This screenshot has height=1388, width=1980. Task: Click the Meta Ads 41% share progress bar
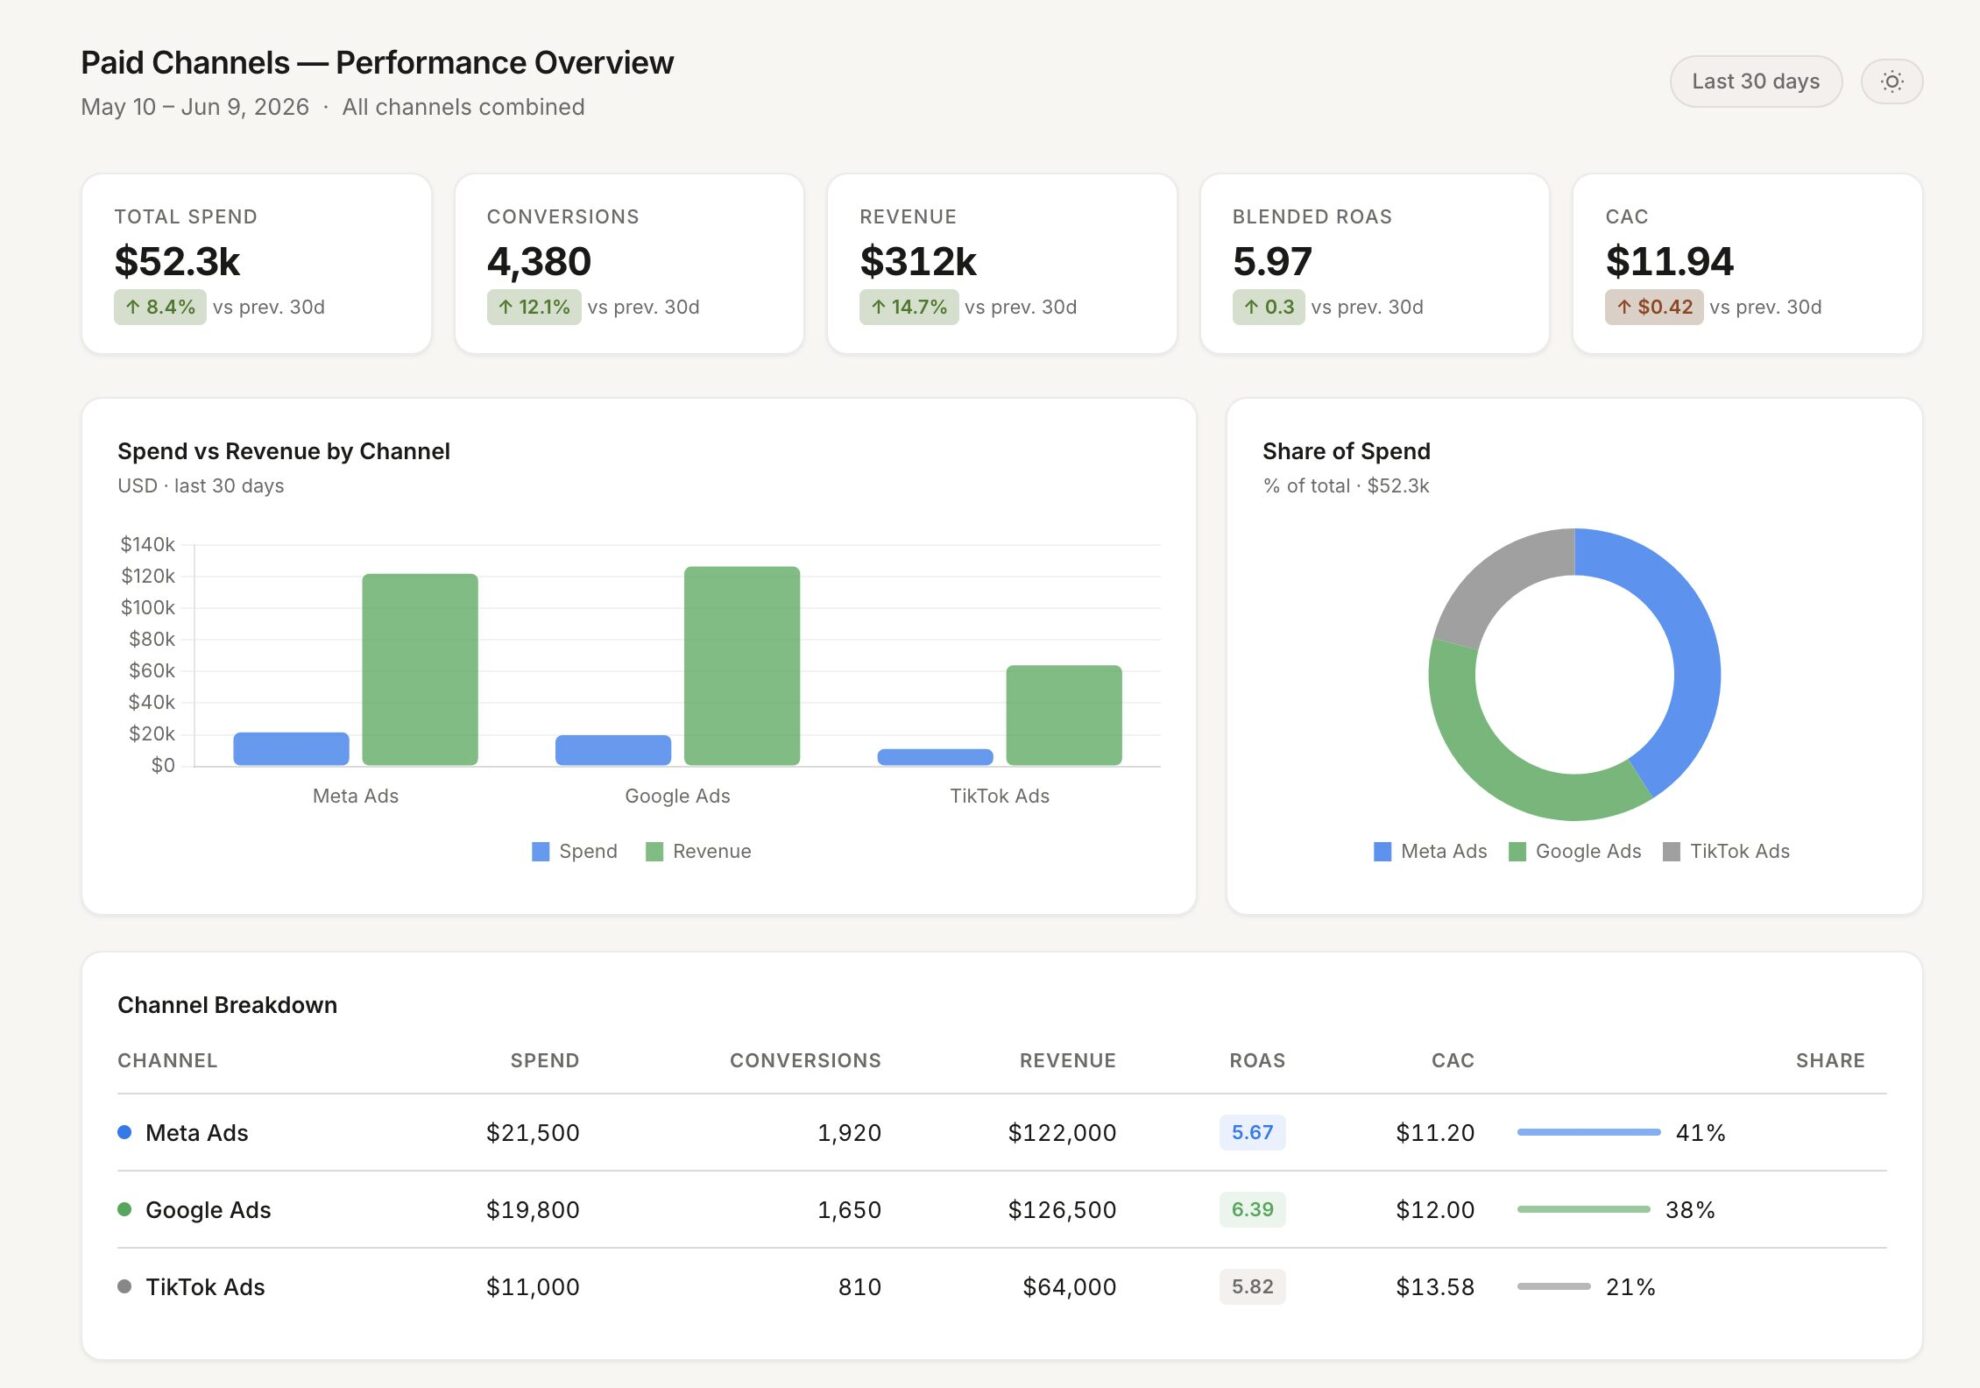pyautogui.click(x=1589, y=1132)
